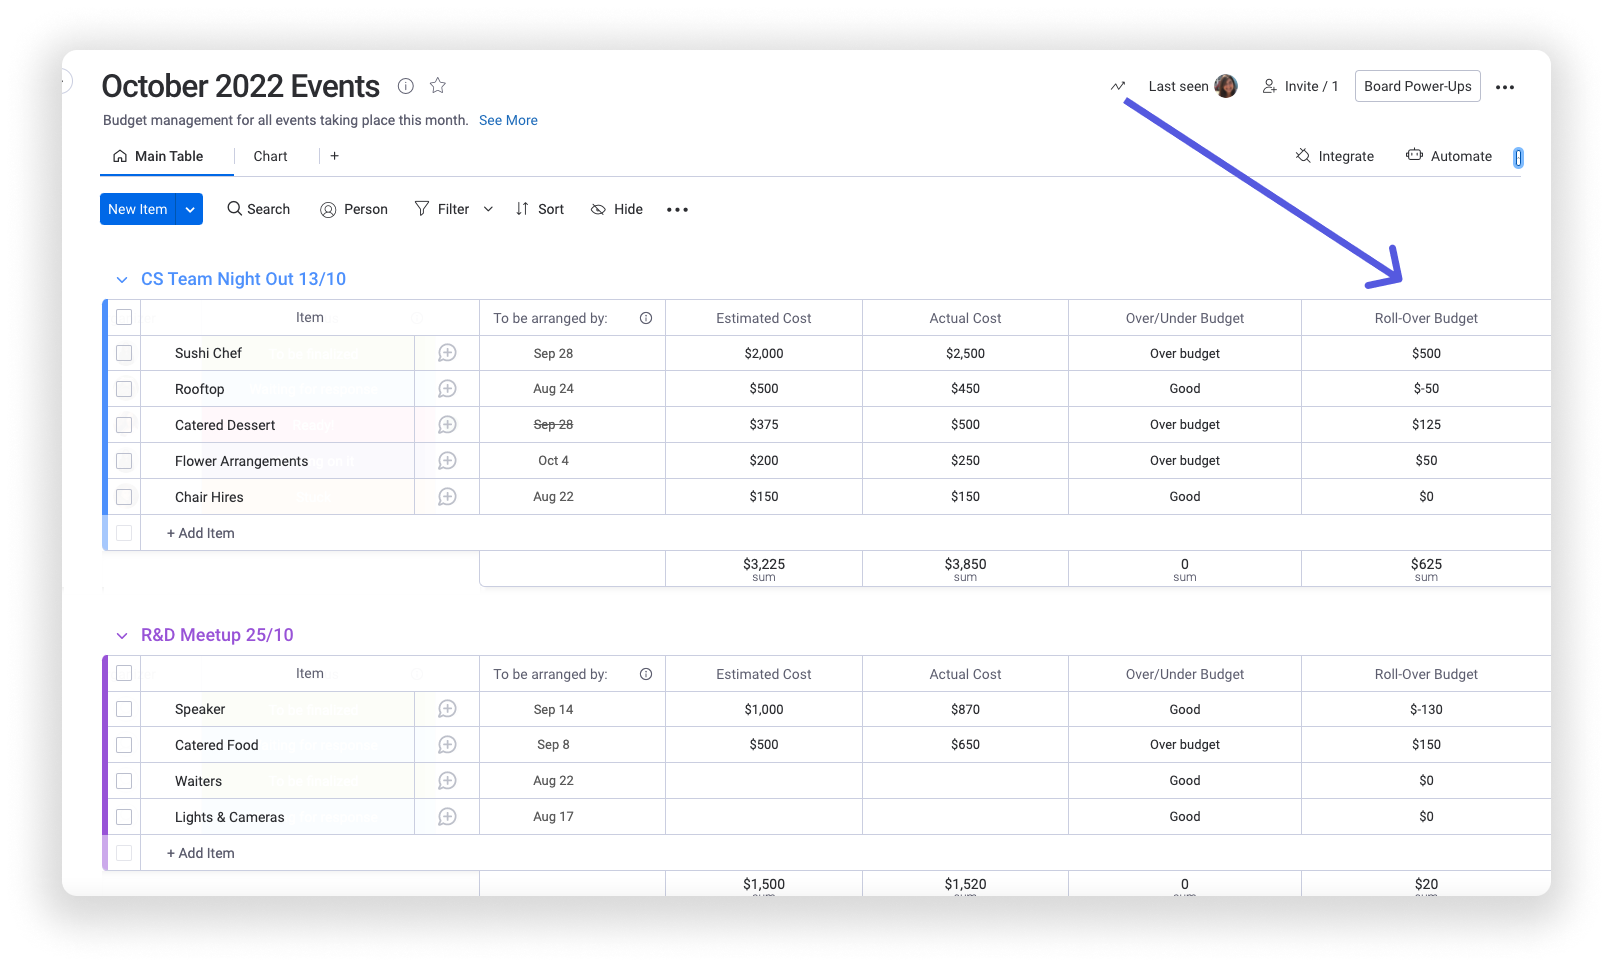Viewport: 1609px width, 966px height.
Task: Open Board Power-Ups
Action: 1417,86
